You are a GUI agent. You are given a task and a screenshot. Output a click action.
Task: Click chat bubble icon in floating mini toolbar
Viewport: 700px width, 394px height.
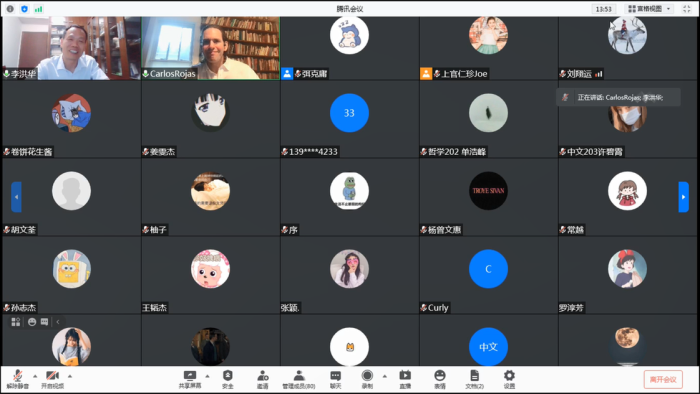[44, 322]
